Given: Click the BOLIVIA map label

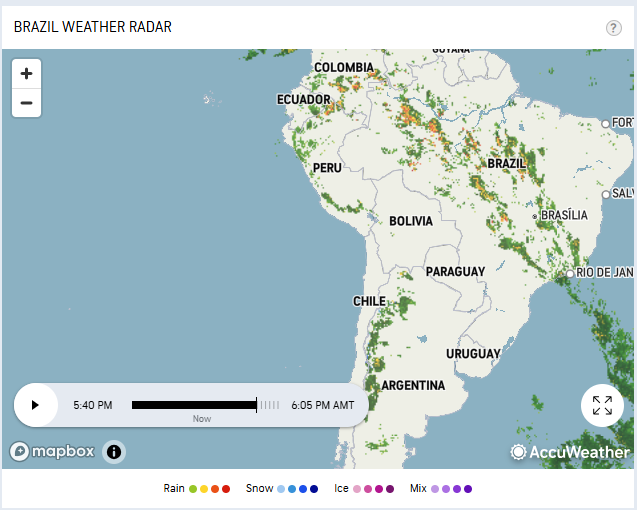Looking at the screenshot, I should coord(411,221).
